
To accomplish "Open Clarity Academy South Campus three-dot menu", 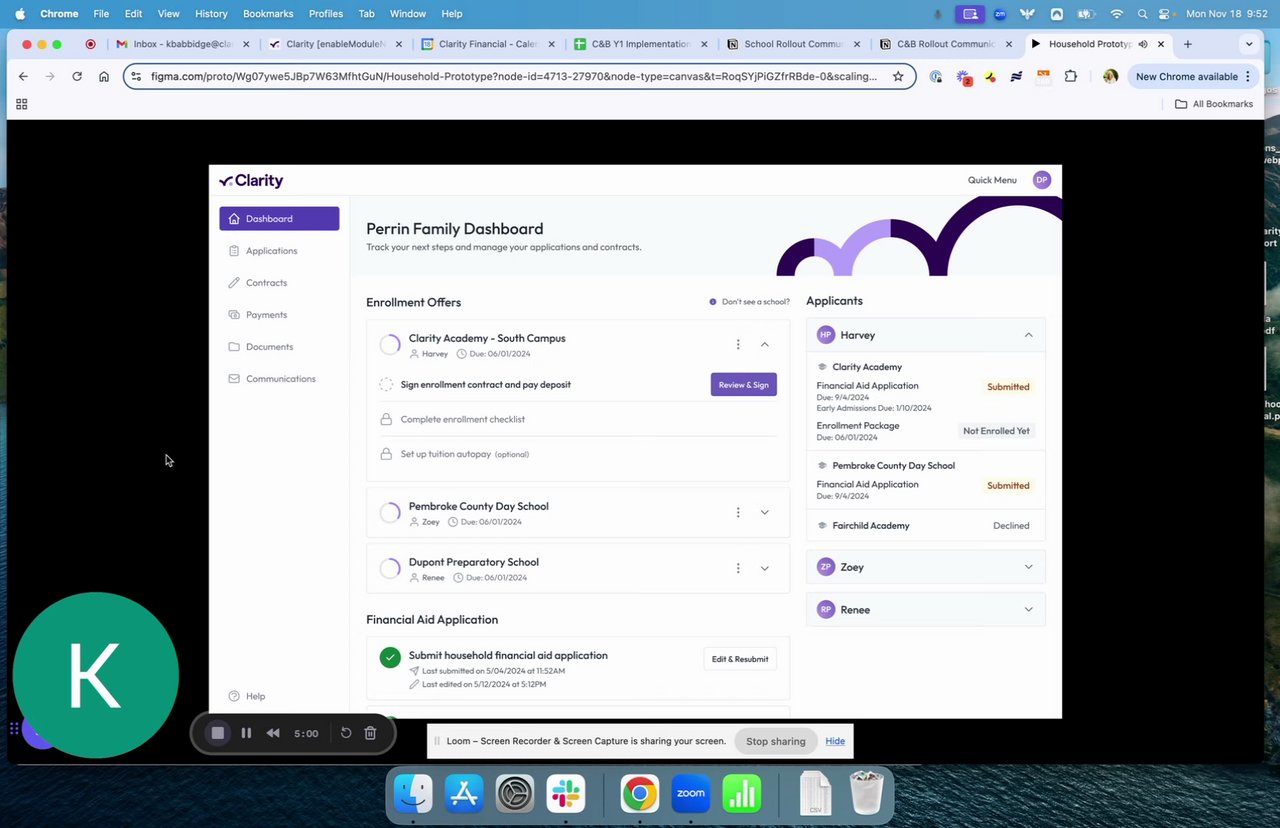I will click(x=738, y=344).
